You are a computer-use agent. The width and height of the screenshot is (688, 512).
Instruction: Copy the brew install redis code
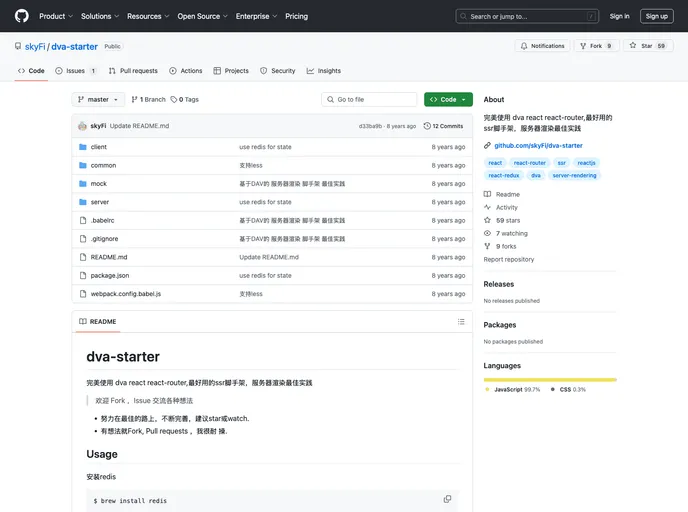point(447,499)
